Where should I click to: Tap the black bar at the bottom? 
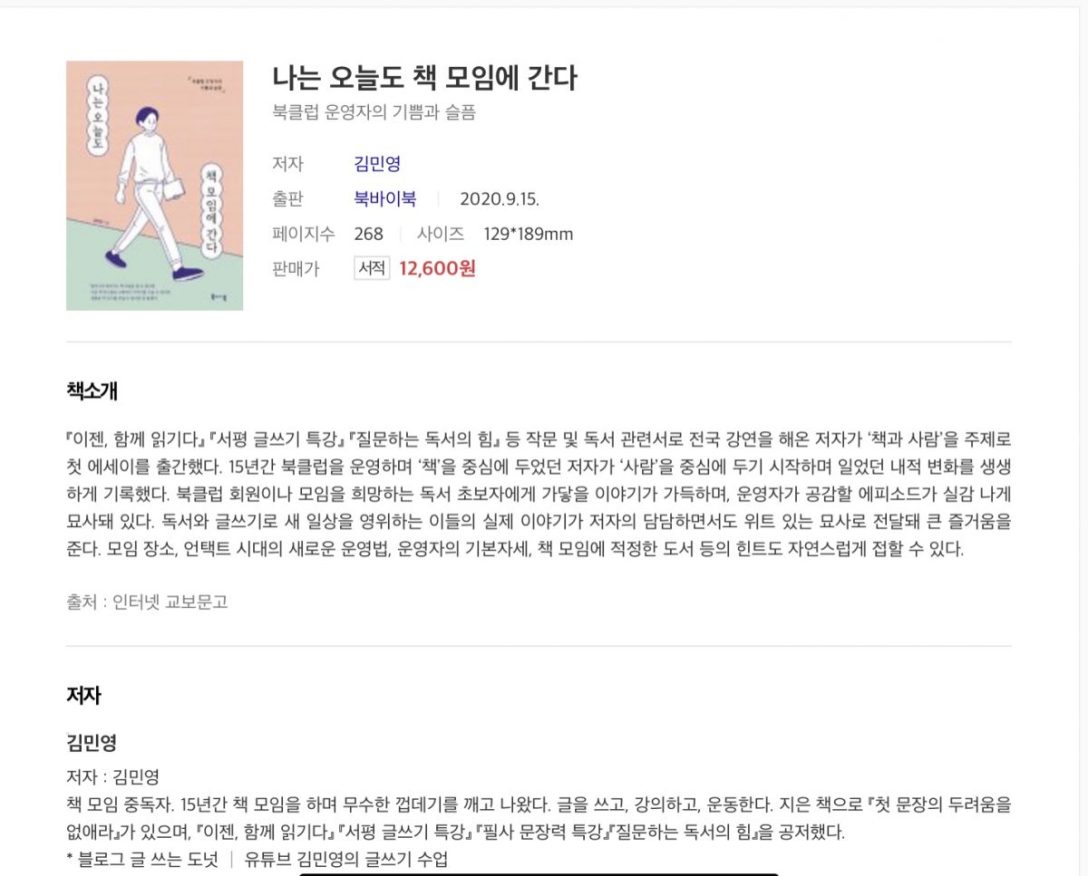(x=539, y=874)
